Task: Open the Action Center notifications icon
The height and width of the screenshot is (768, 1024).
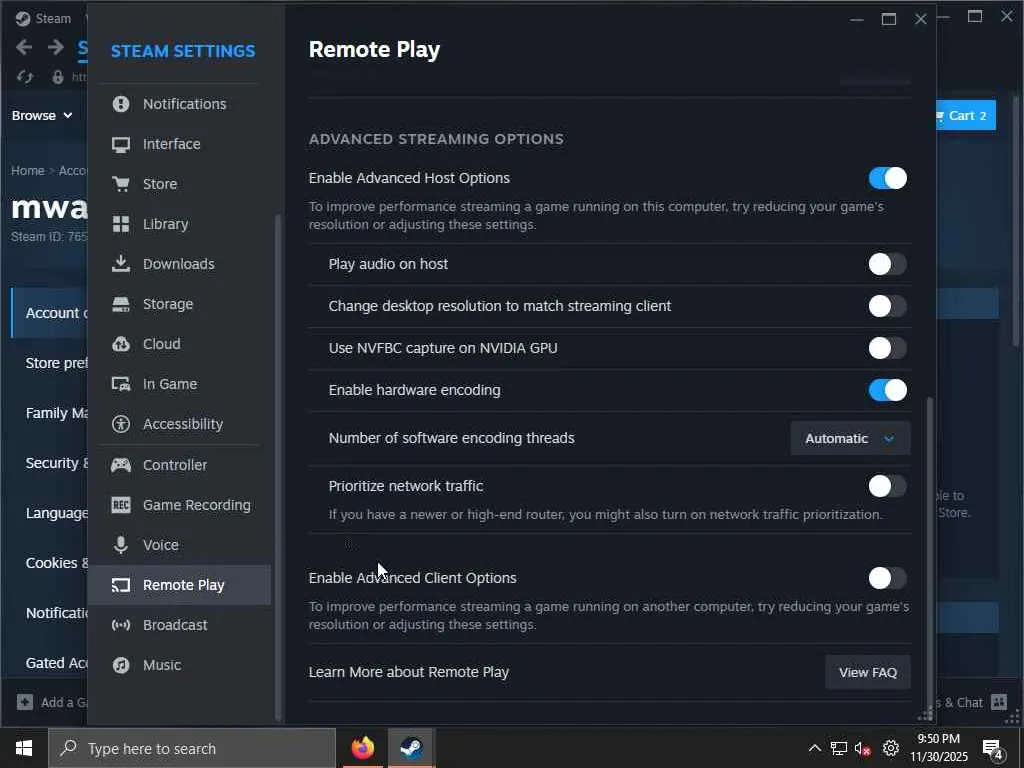Action: pyautogui.click(x=993, y=748)
